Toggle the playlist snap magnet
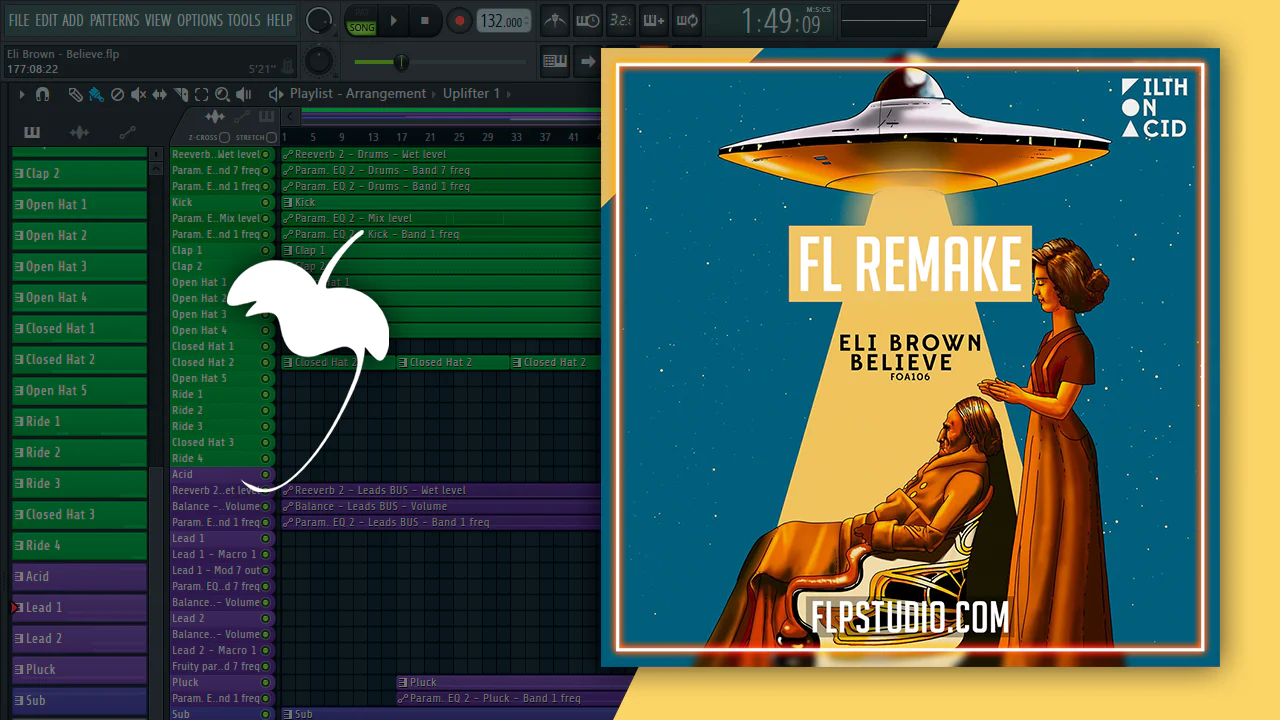Viewport: 1280px width, 720px height. 43,94
